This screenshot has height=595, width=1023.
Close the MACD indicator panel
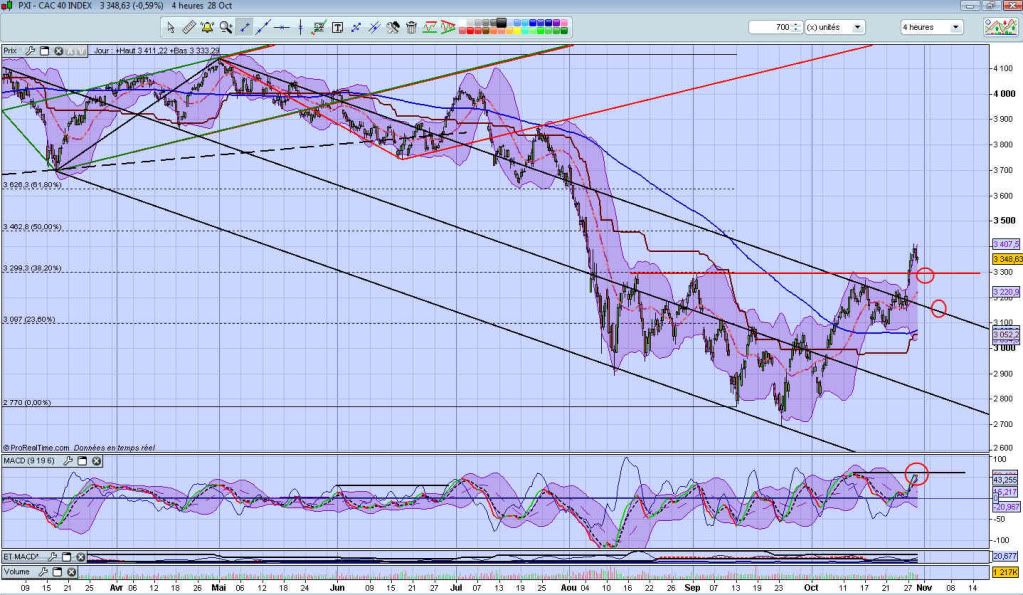96,461
